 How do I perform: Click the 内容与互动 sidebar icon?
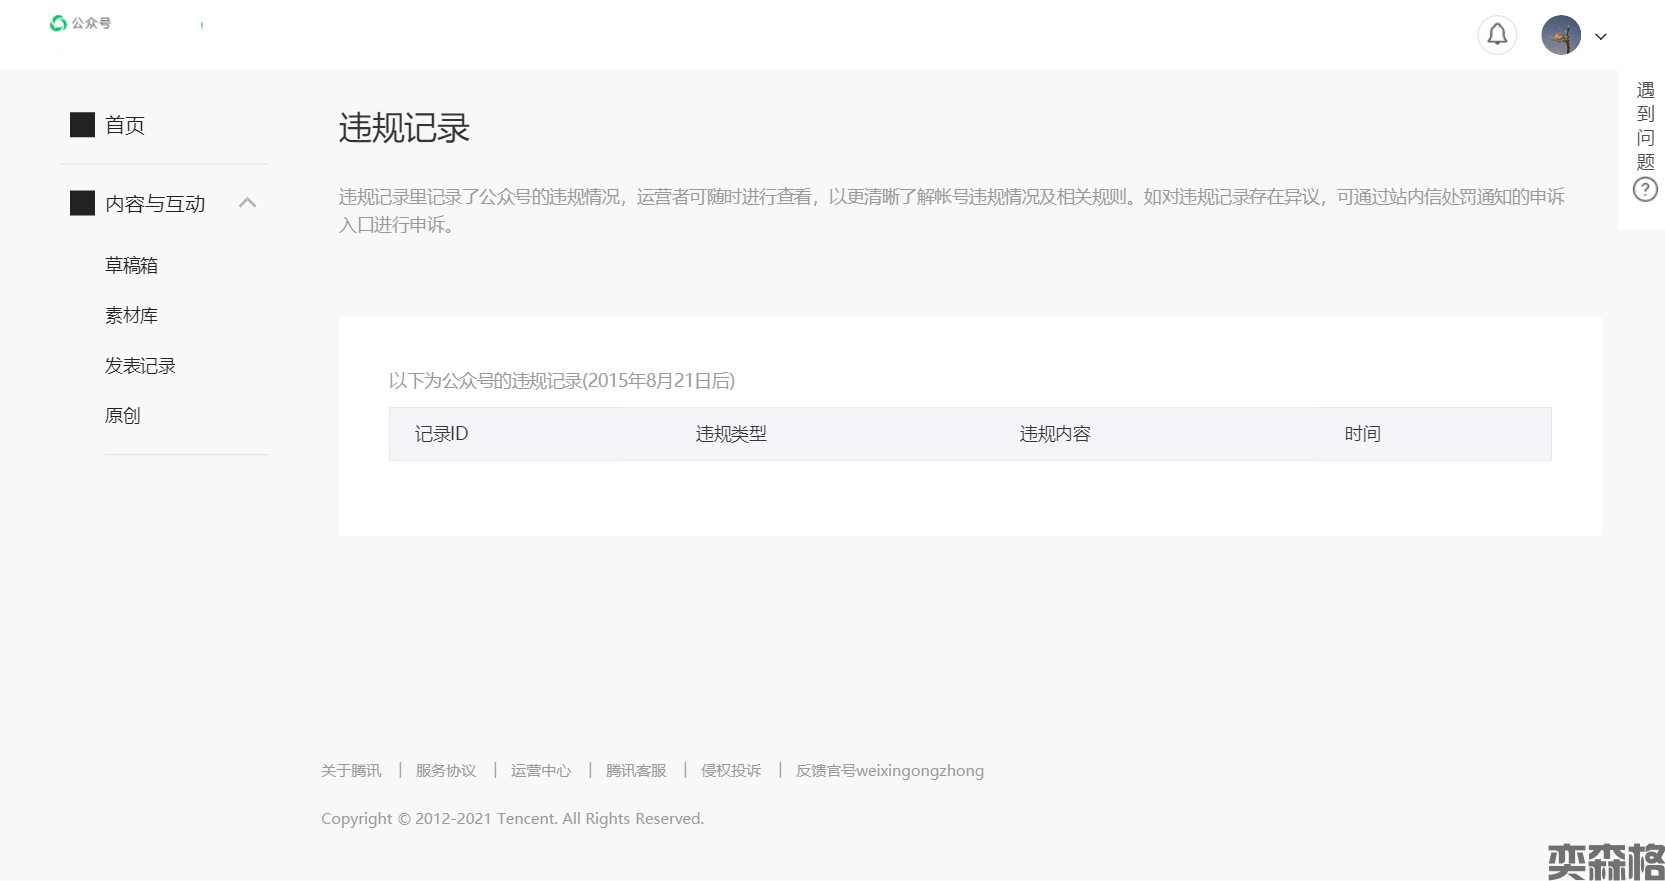pyautogui.click(x=82, y=203)
